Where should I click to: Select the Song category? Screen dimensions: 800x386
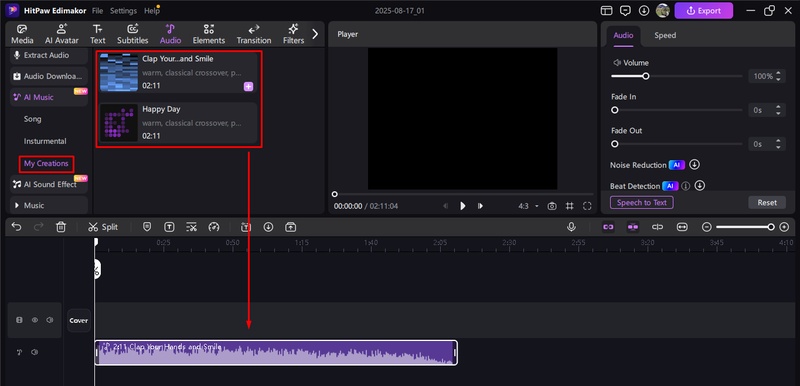[33, 119]
